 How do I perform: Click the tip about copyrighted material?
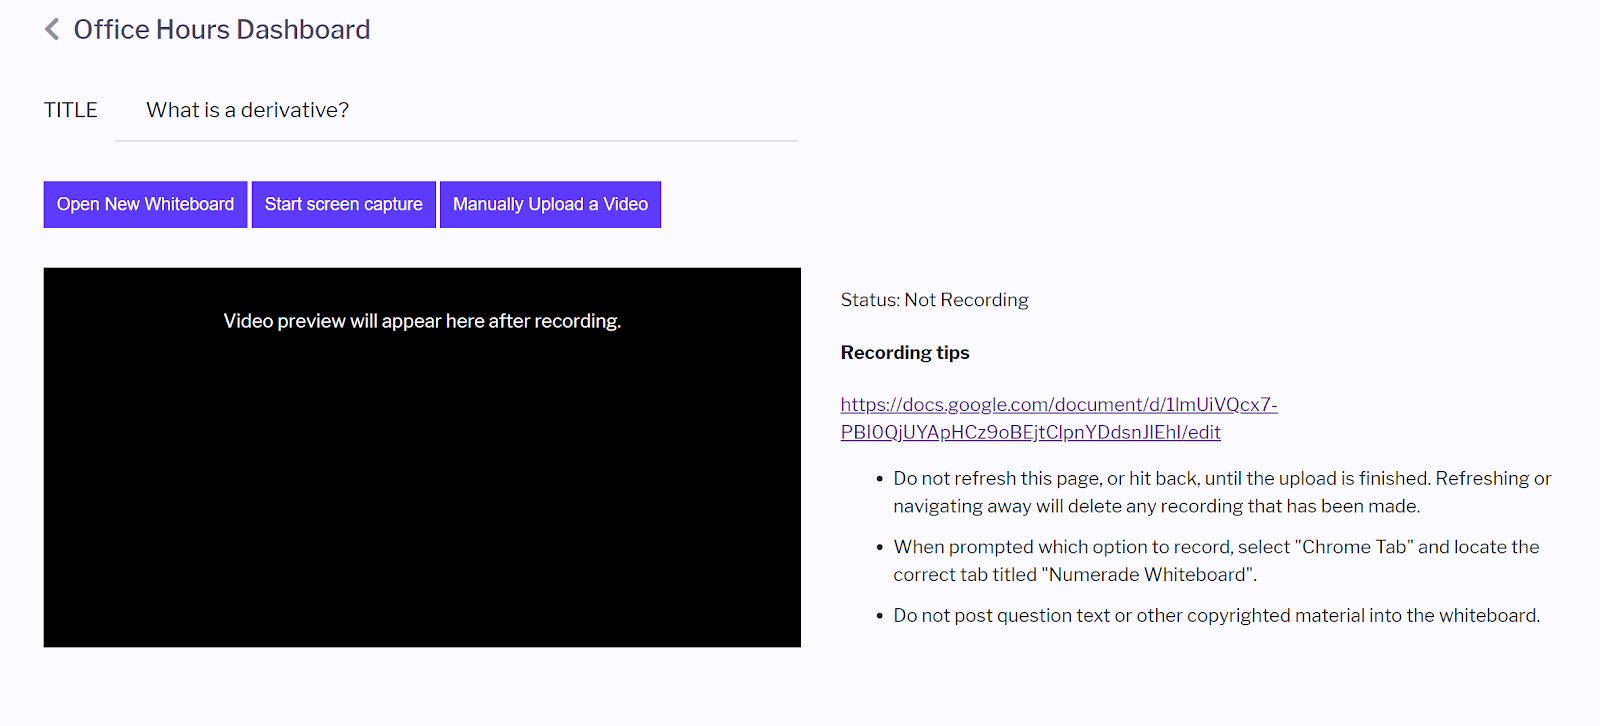click(1216, 615)
